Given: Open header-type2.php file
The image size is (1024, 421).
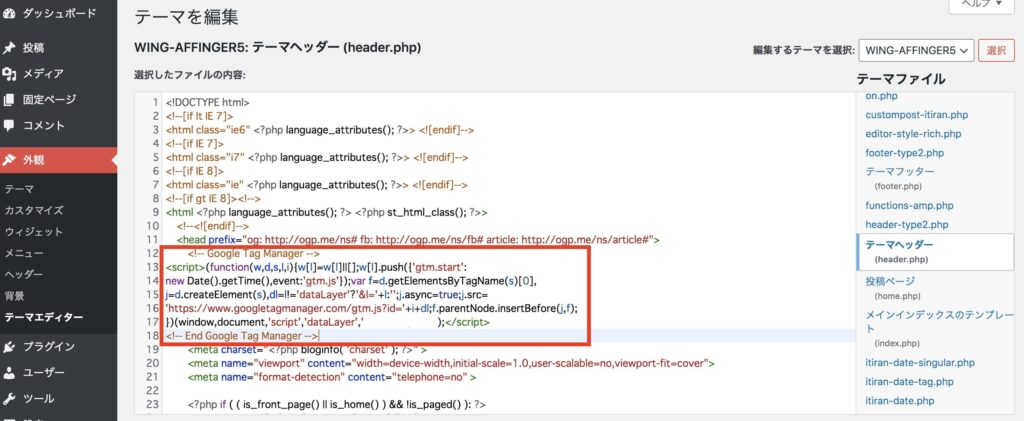Looking at the screenshot, I should 906,225.
